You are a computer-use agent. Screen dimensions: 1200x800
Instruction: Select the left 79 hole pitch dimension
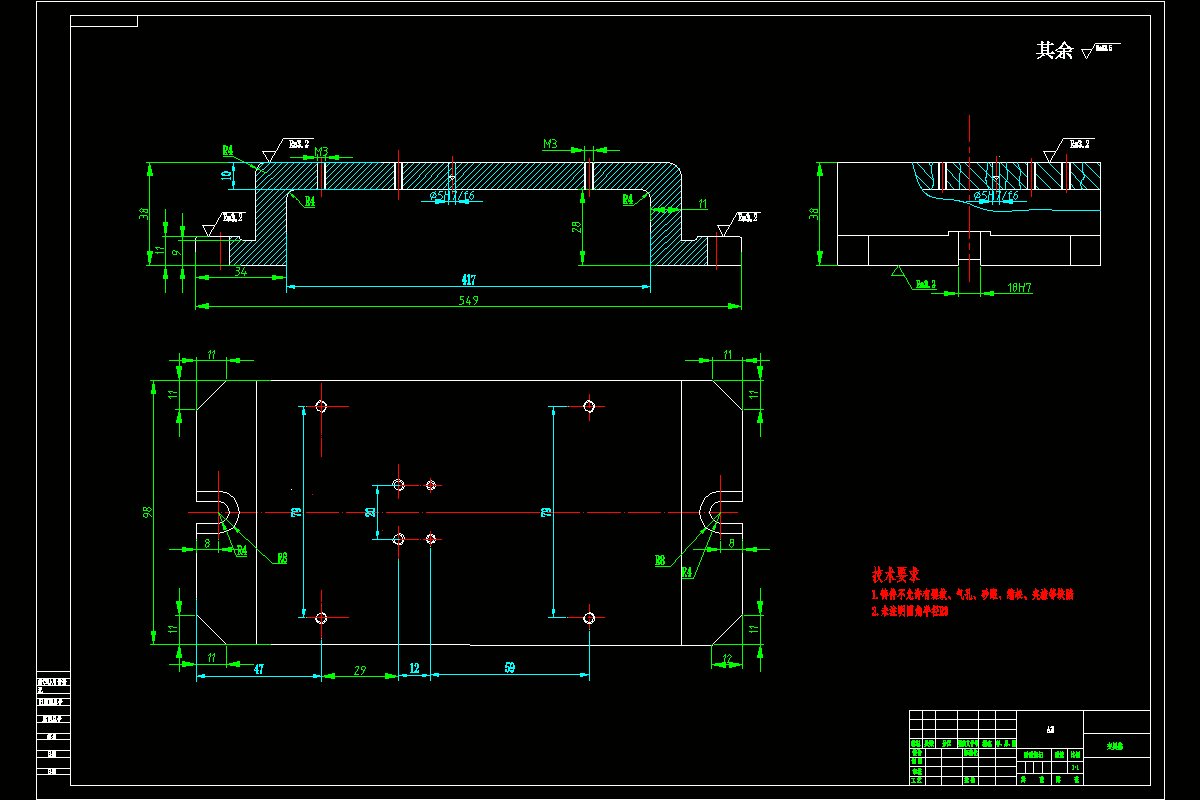(296, 512)
